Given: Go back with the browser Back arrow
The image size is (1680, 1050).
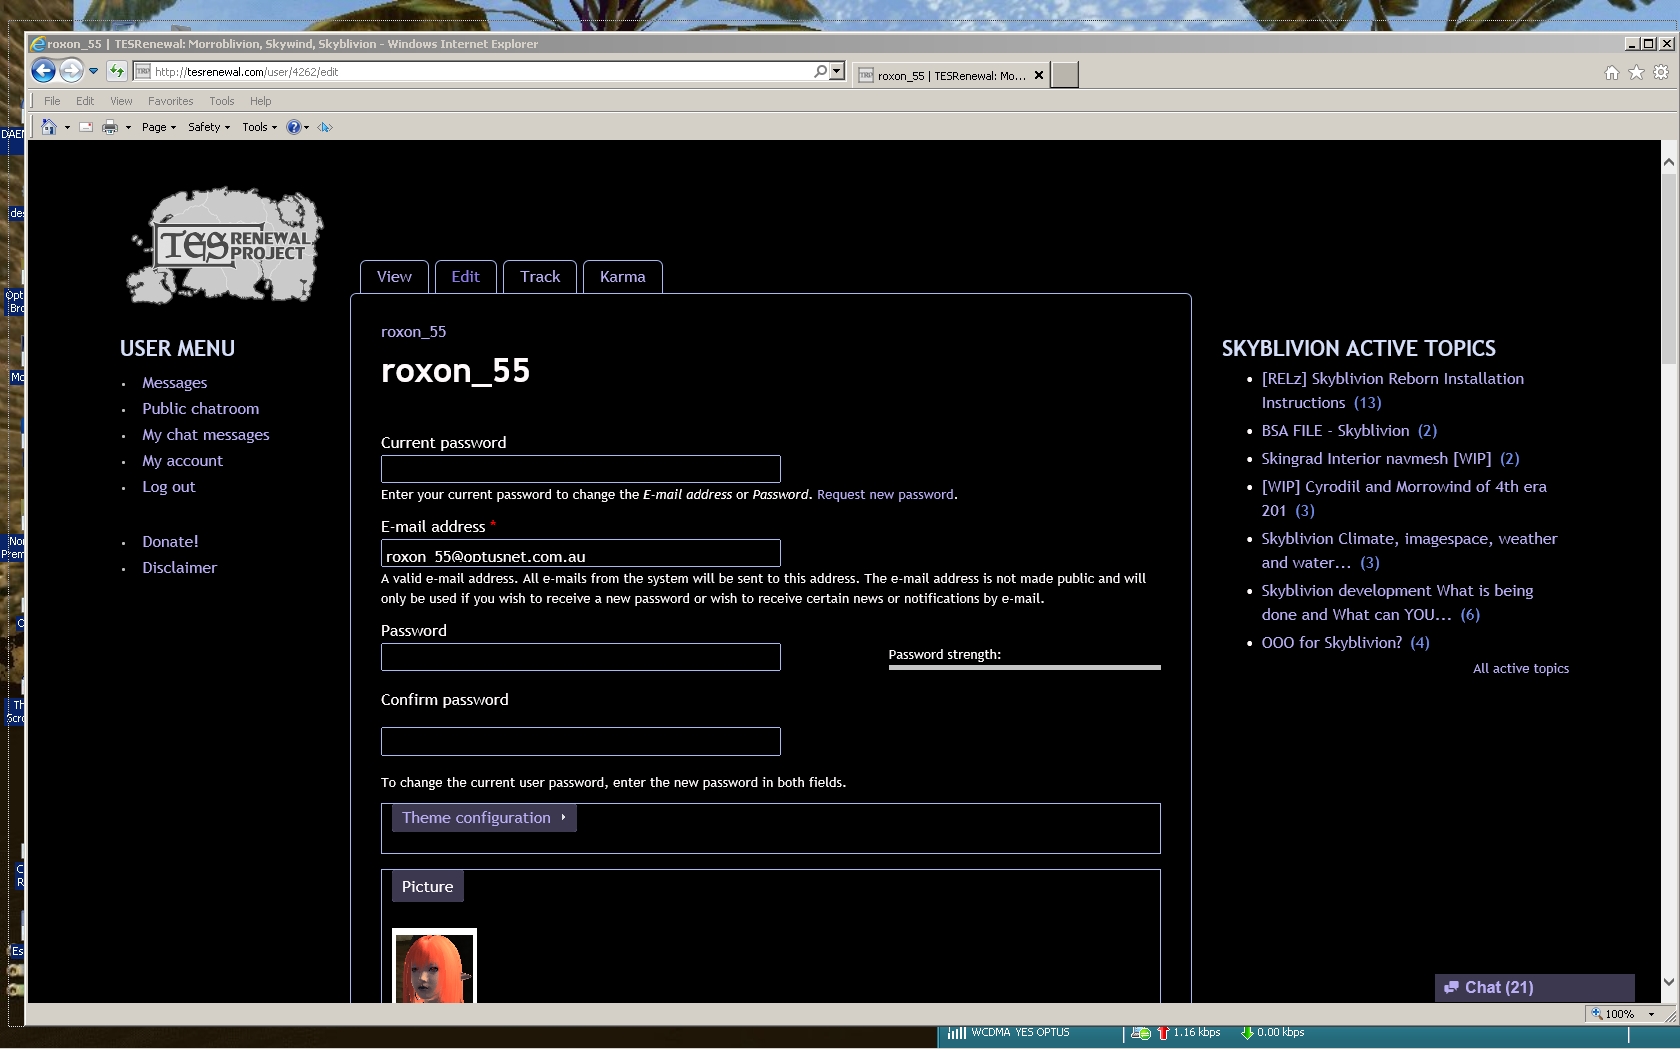Looking at the screenshot, I should (43, 71).
